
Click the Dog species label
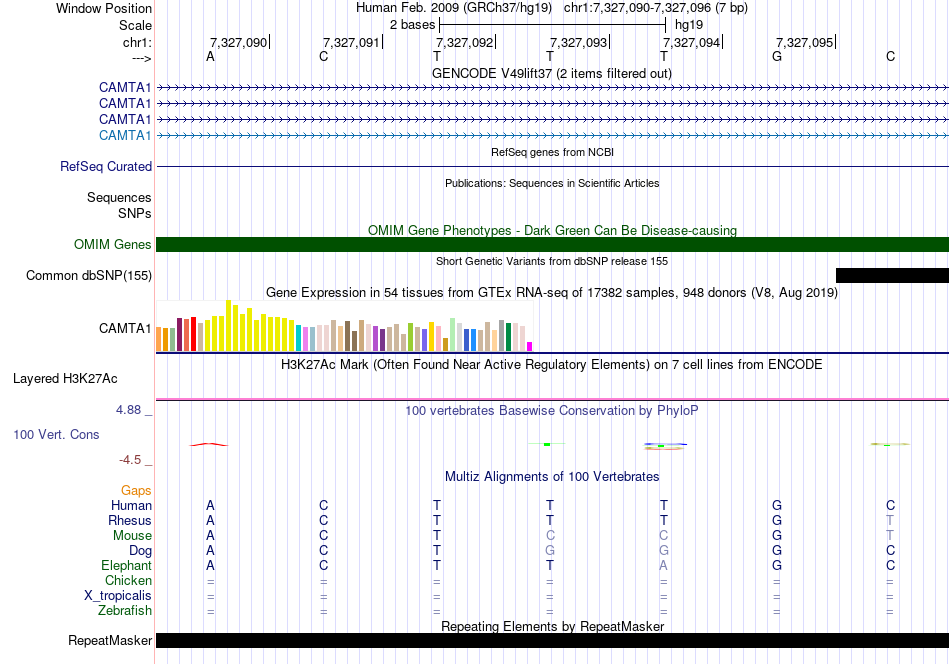pyautogui.click(x=141, y=551)
